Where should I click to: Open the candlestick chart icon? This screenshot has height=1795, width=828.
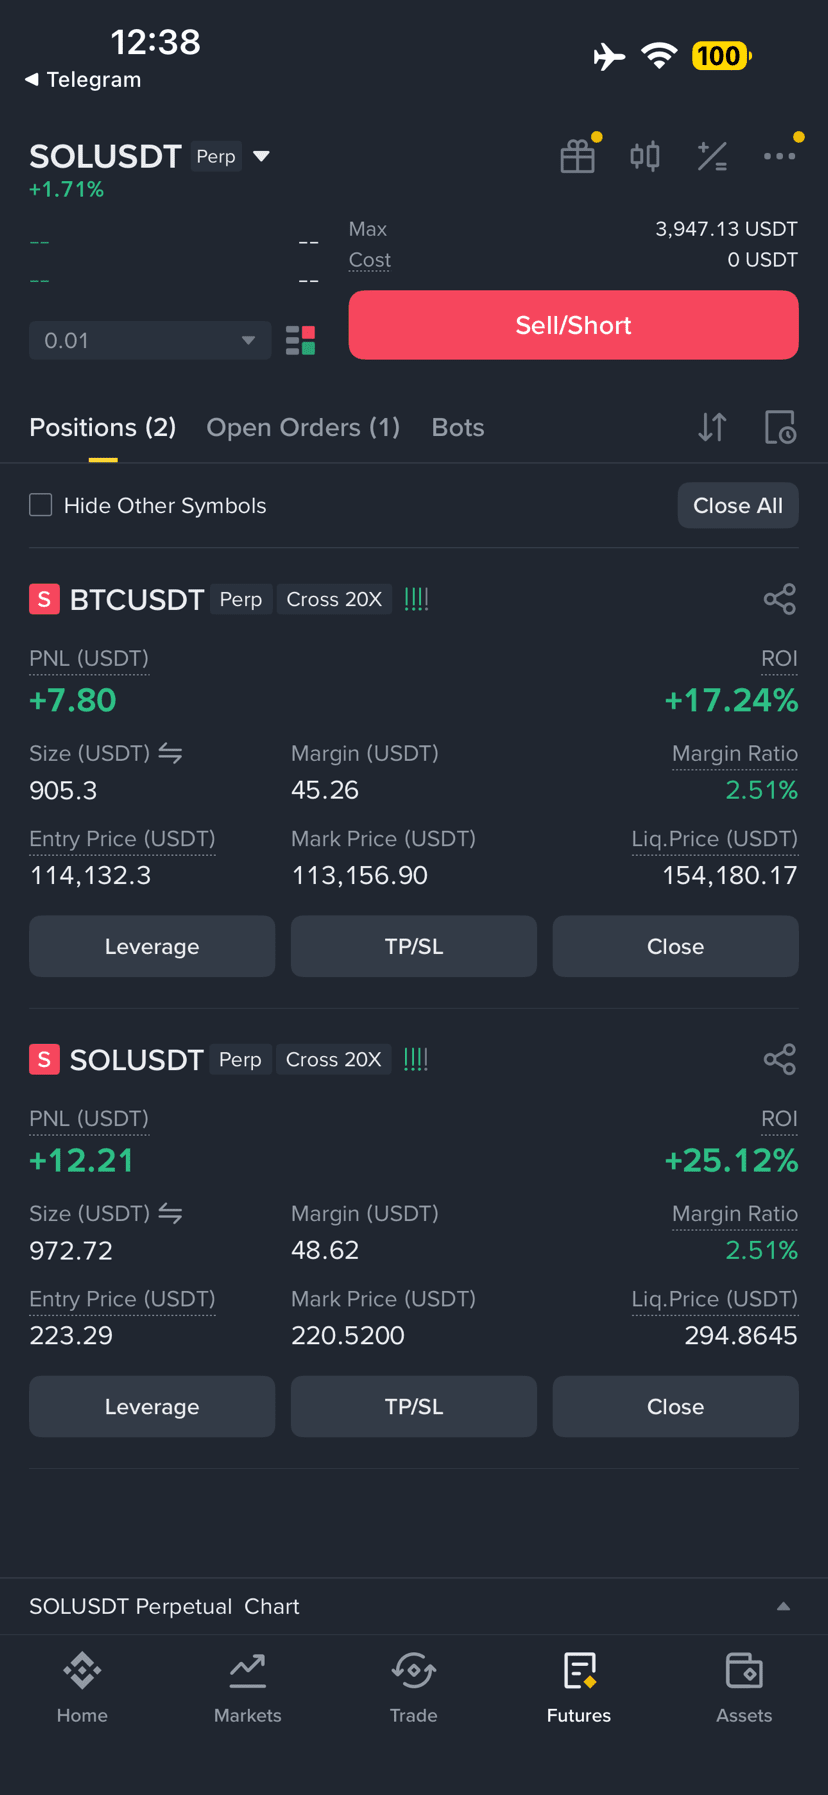645,156
